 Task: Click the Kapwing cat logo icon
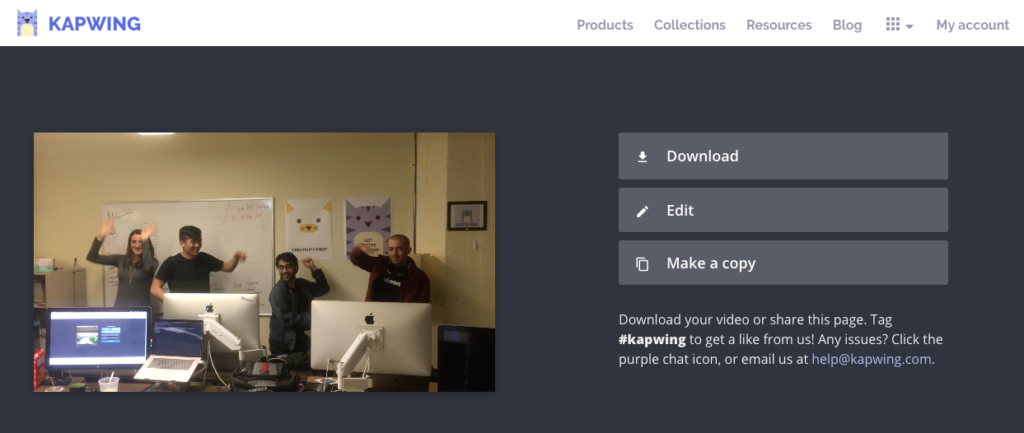coord(27,23)
